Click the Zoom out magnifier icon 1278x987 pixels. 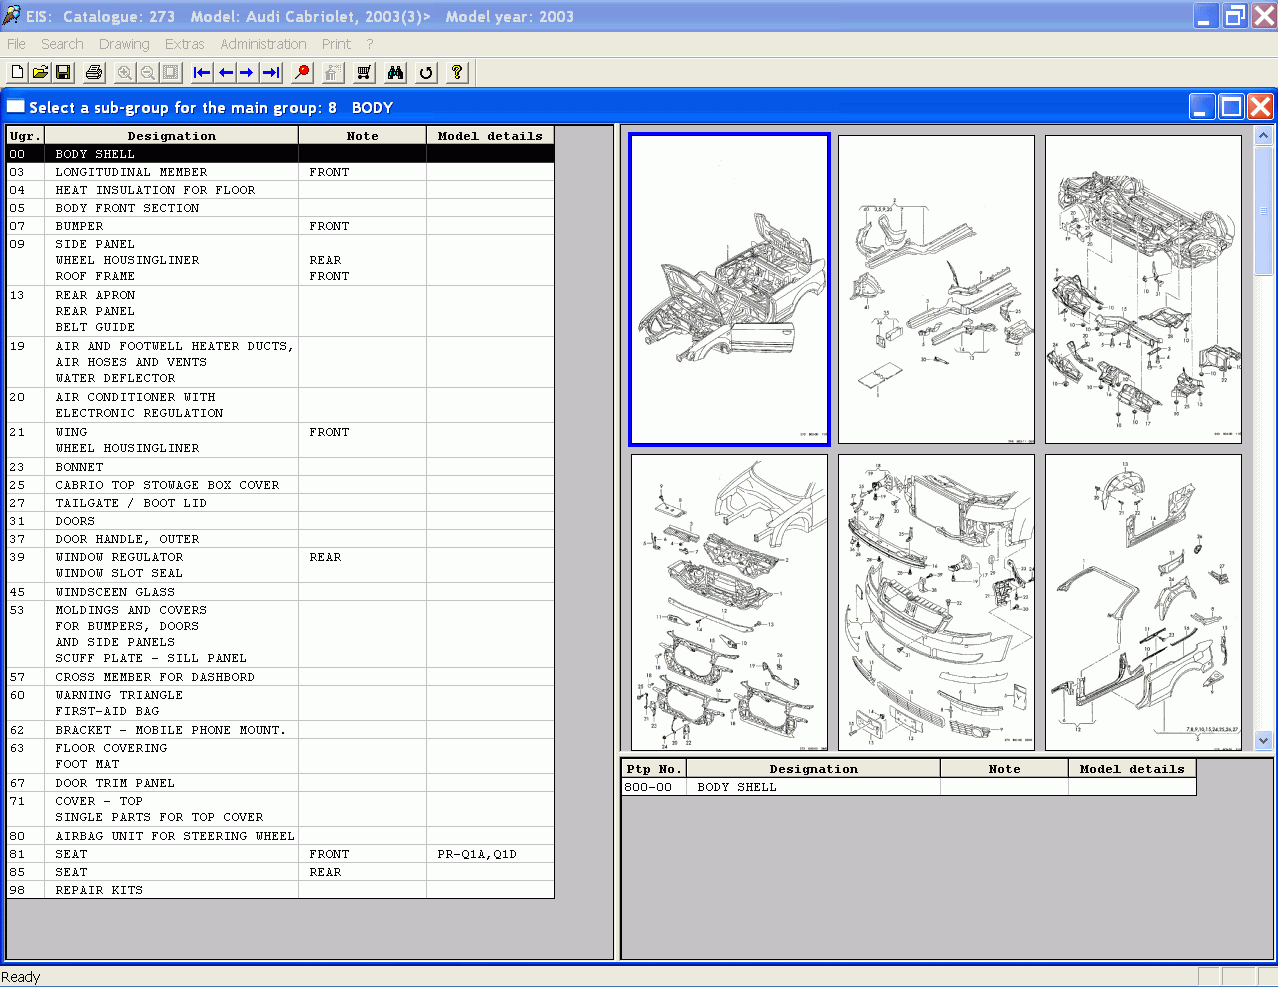pos(148,72)
